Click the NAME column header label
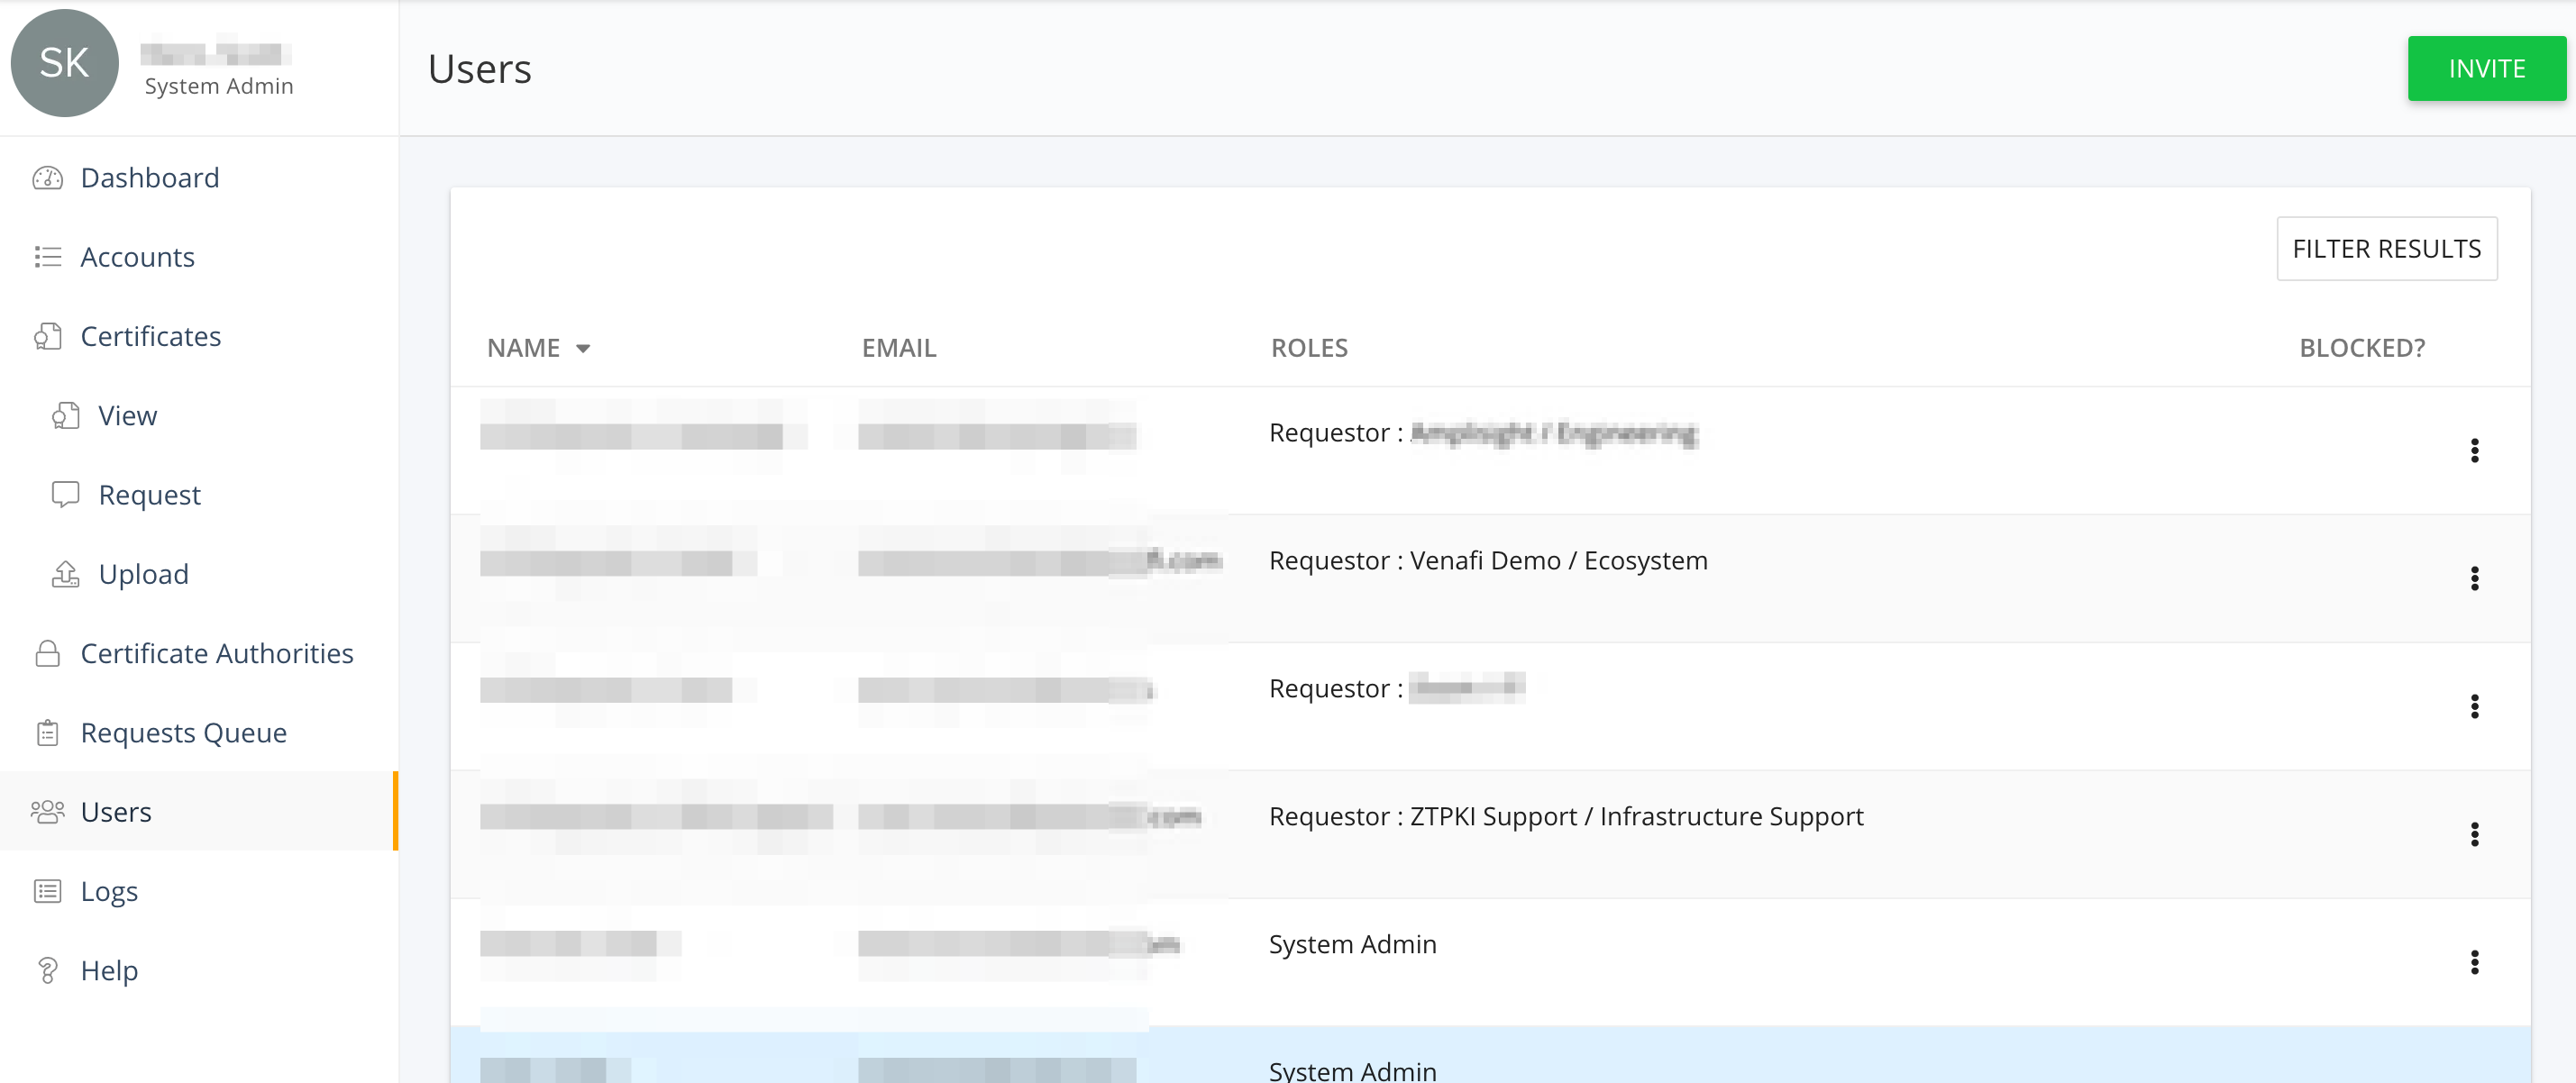 (x=523, y=348)
